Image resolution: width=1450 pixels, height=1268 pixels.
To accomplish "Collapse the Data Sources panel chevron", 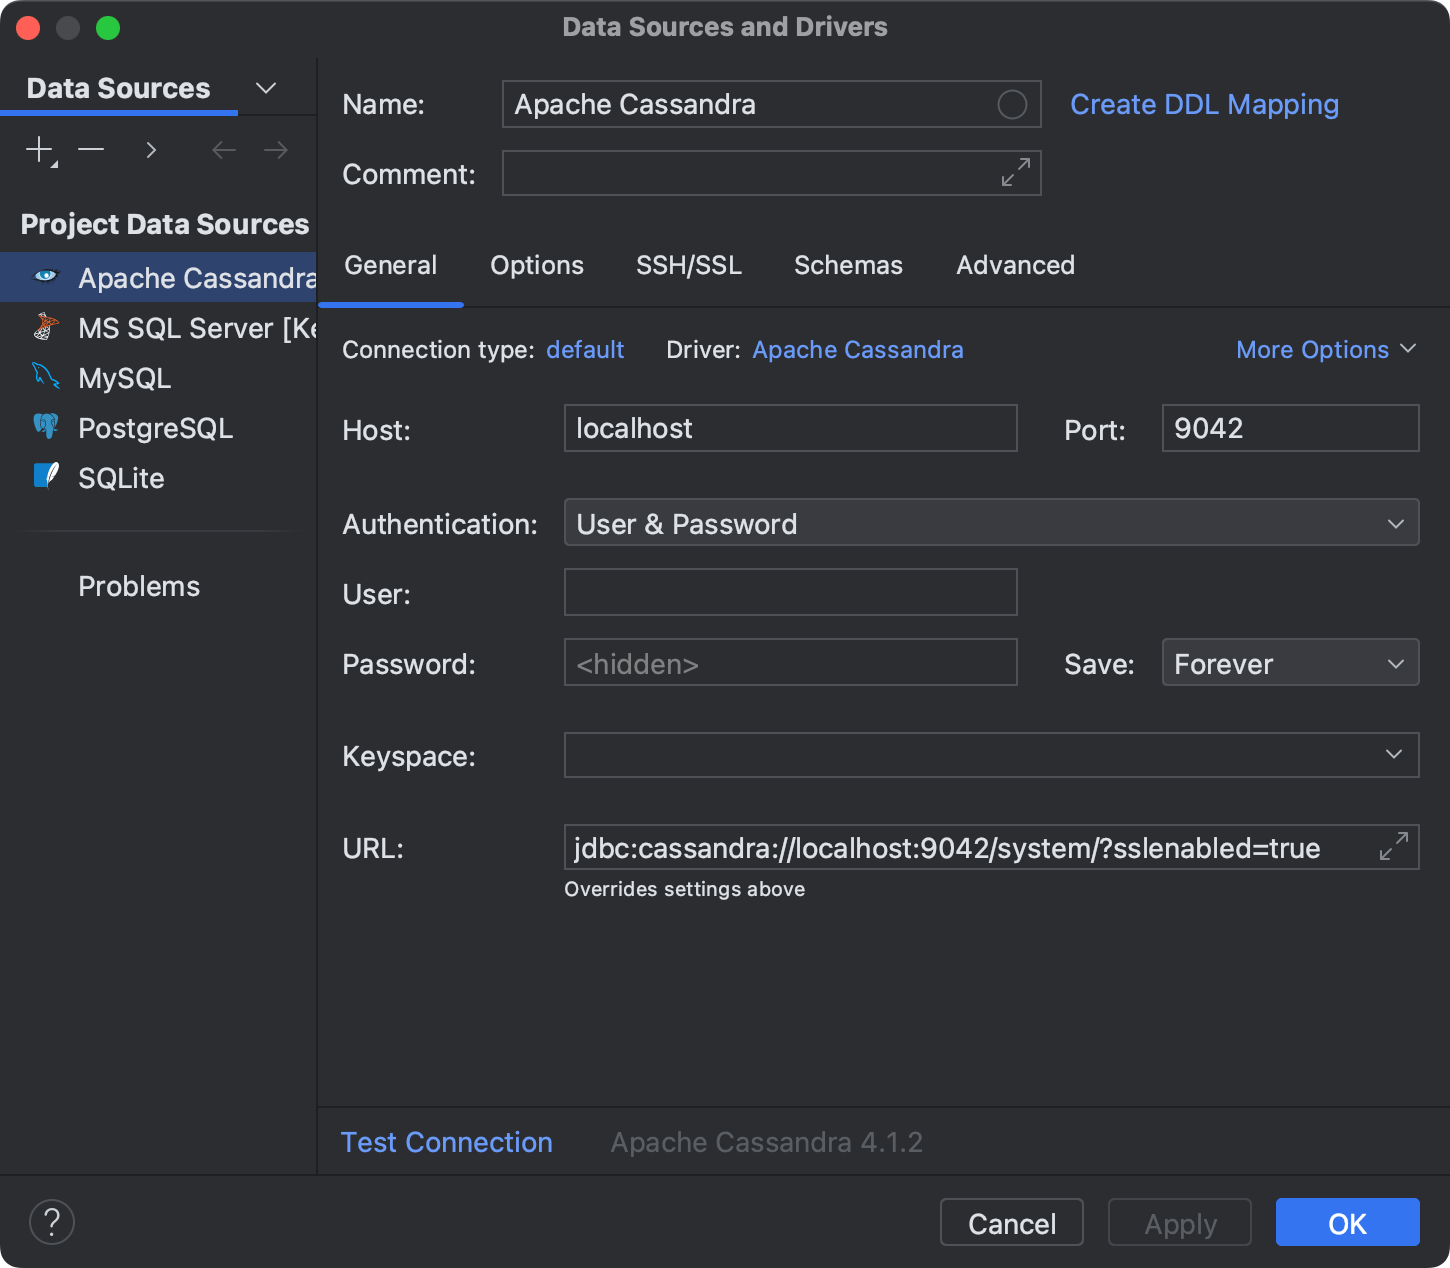I will 265,88.
